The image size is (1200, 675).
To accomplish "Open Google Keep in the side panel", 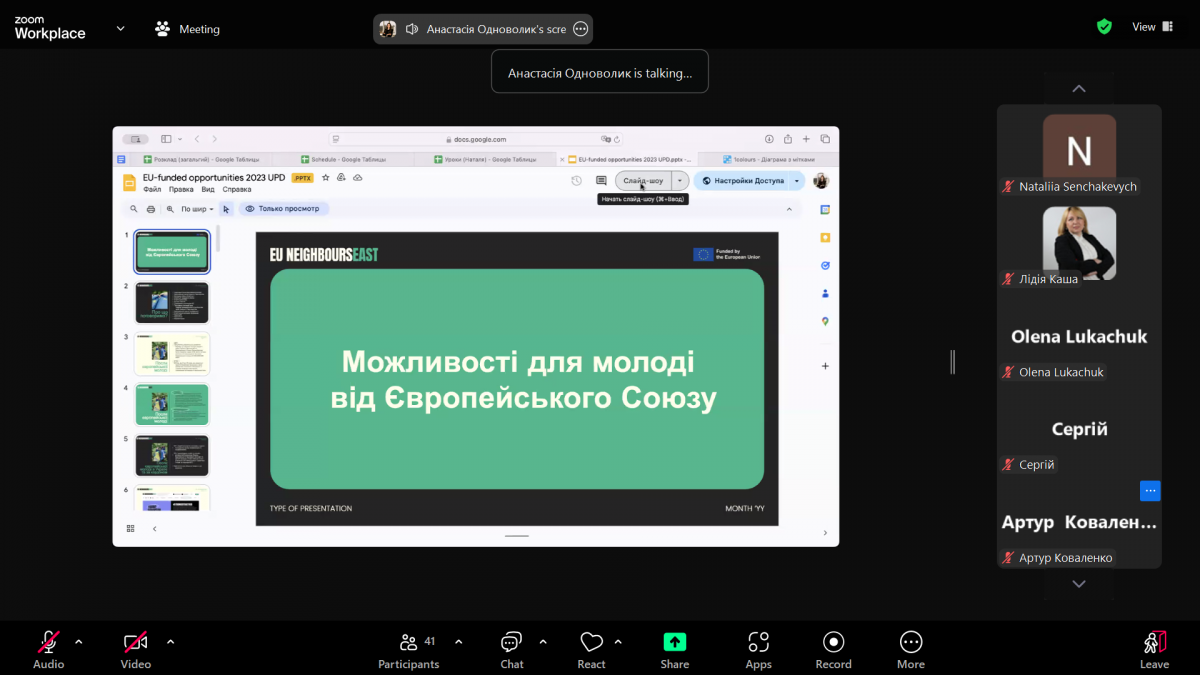I will pos(824,238).
